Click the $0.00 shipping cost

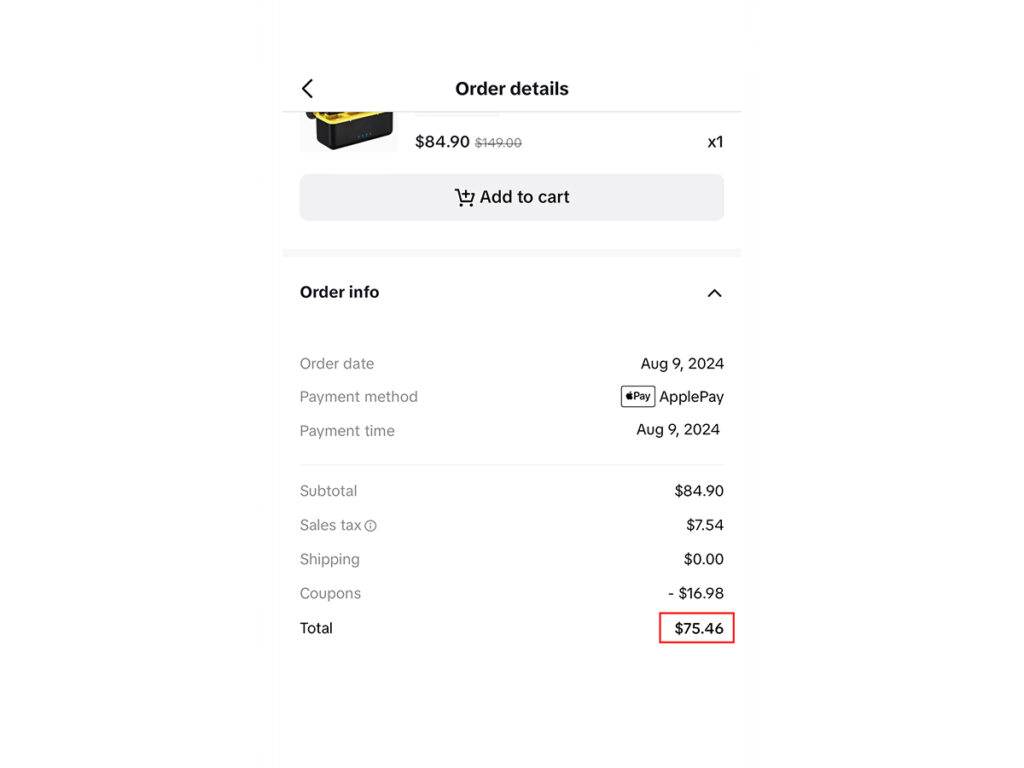[x=704, y=559]
